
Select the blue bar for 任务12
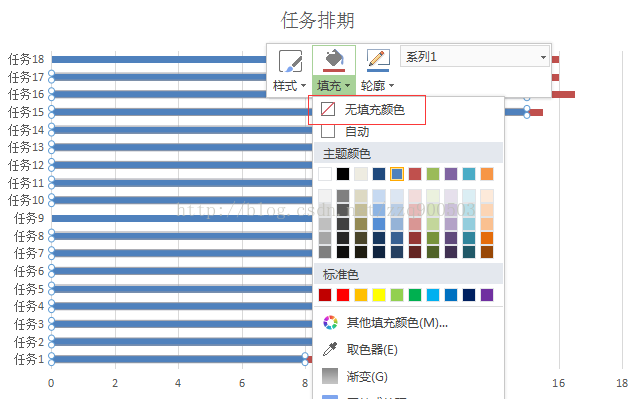(x=182, y=165)
